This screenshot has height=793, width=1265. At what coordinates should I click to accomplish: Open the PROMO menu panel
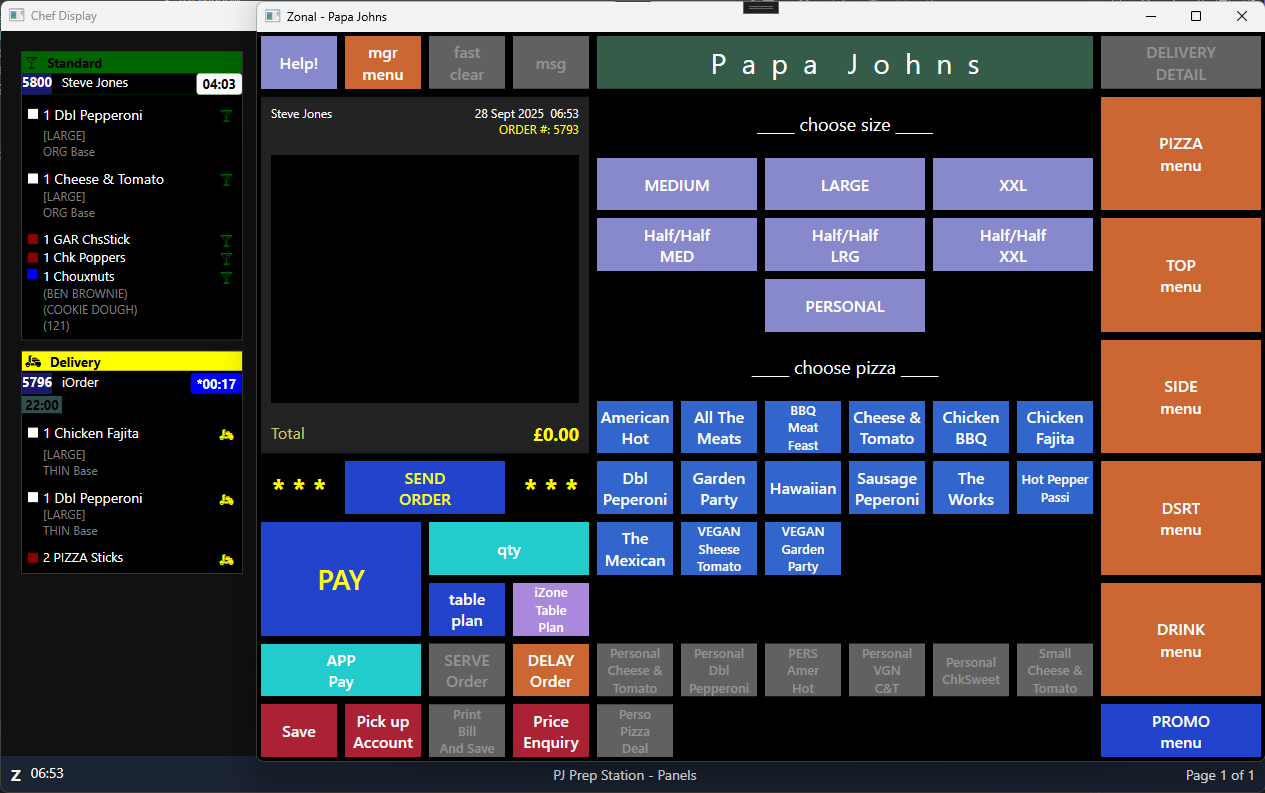tap(1180, 730)
